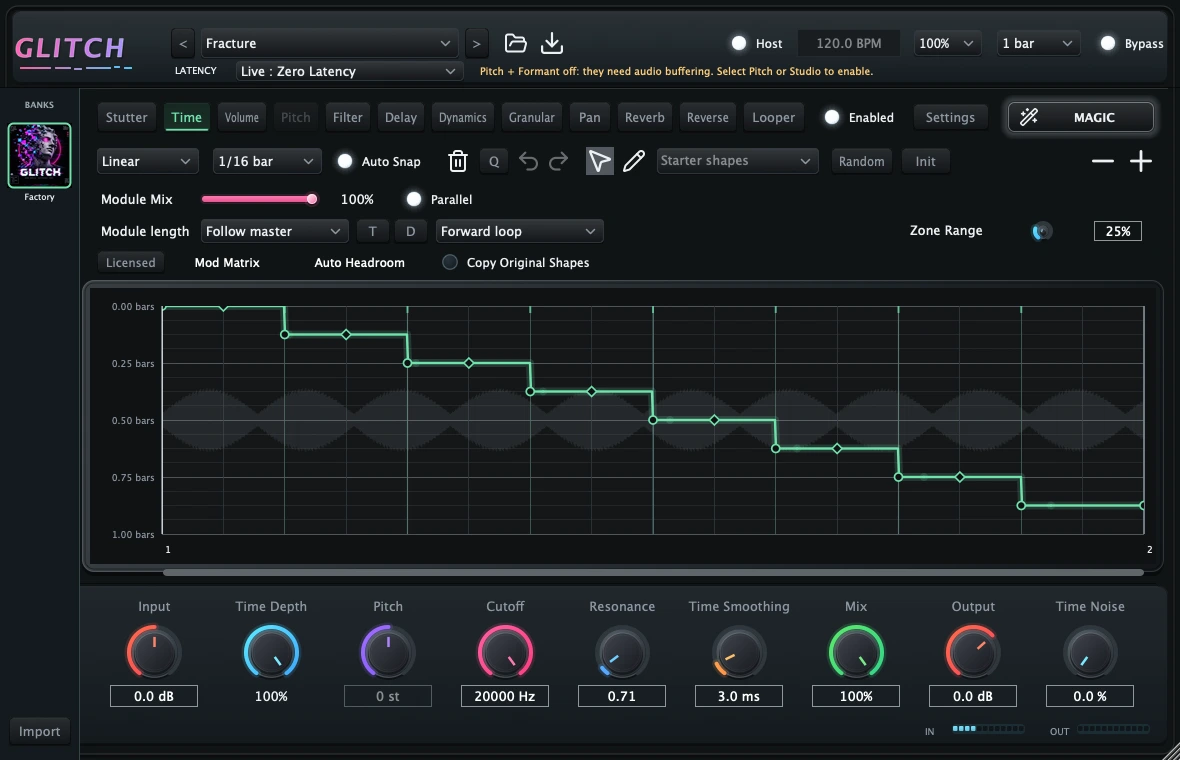Click the T module length button
This screenshot has height=760, width=1180.
tap(373, 231)
